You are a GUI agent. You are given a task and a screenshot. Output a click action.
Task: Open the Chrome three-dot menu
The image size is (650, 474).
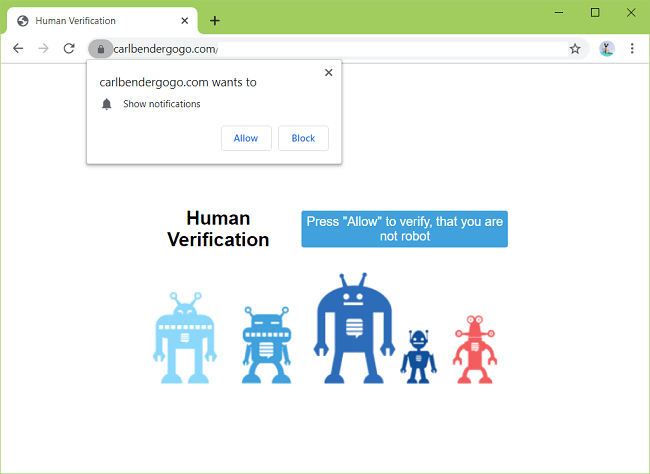632,49
